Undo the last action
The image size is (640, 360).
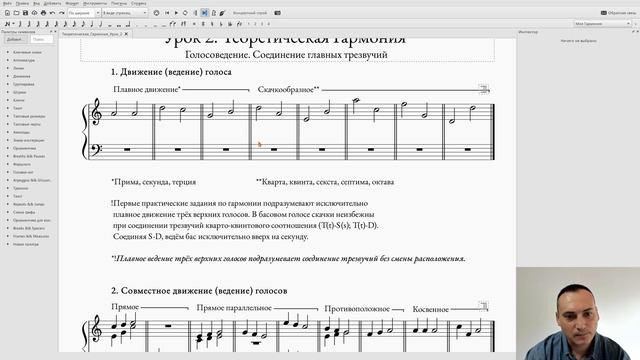52,13
